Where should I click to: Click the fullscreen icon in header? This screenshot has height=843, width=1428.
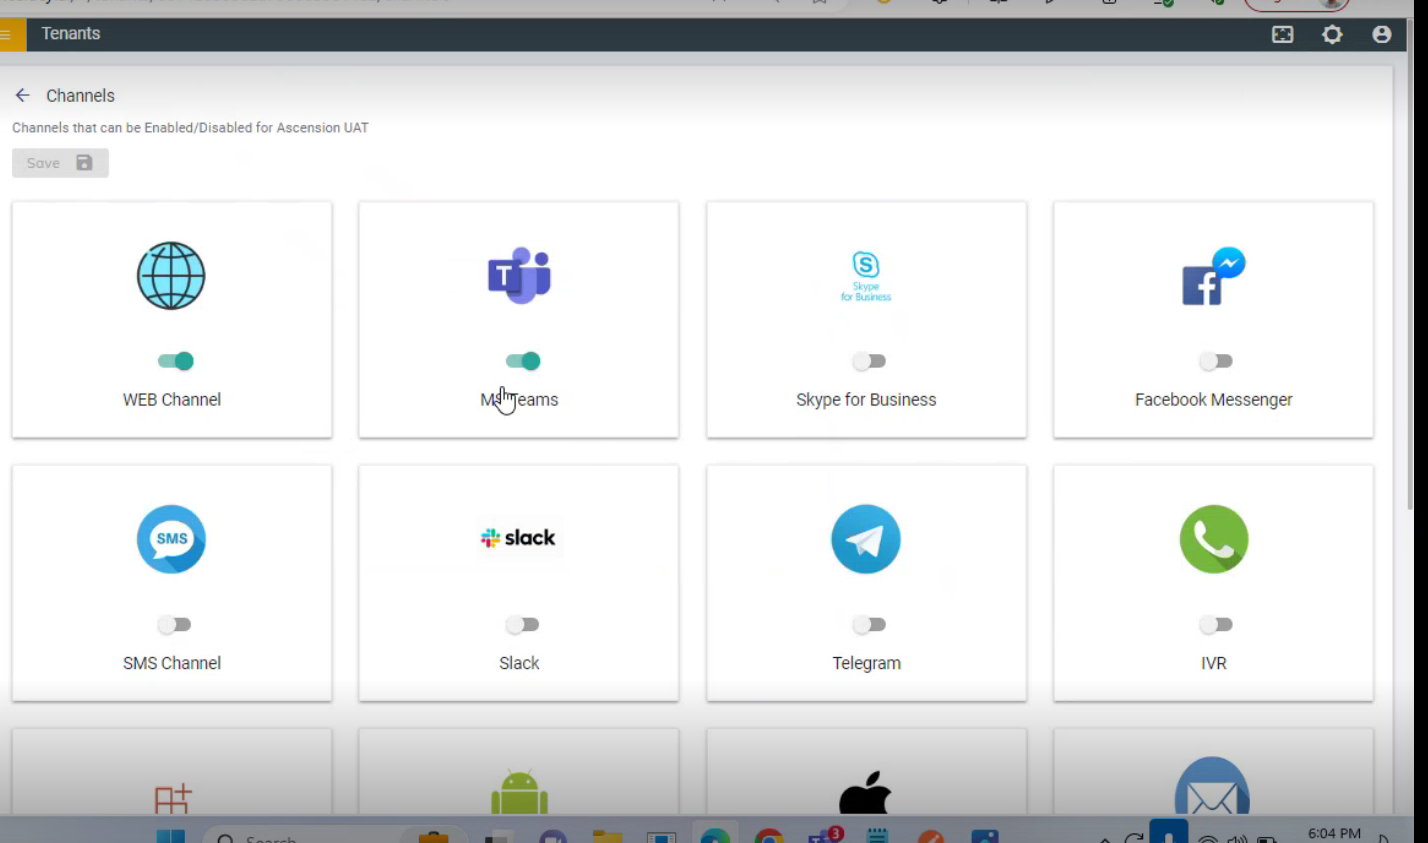[x=1282, y=34]
